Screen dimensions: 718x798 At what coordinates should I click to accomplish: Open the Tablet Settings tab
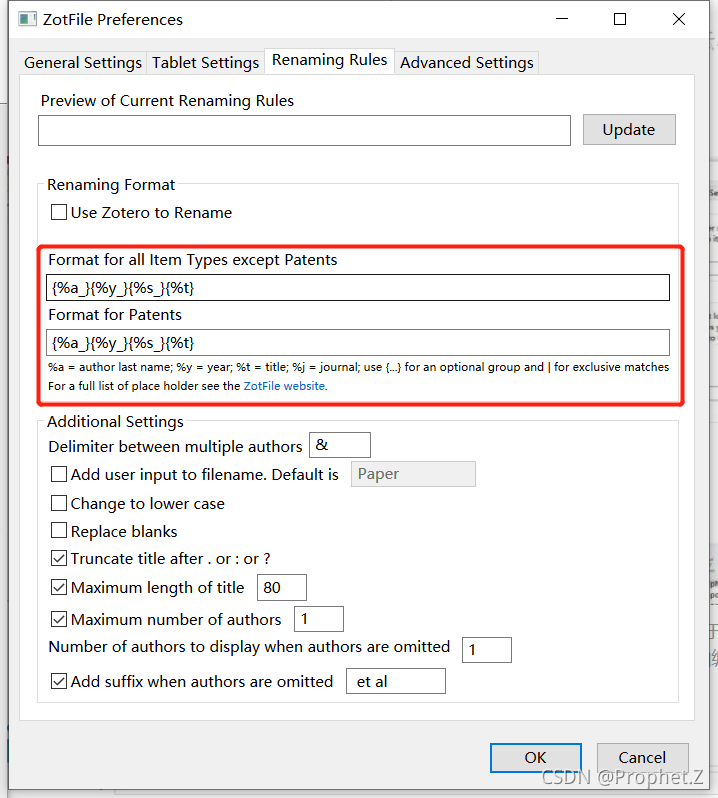click(206, 63)
